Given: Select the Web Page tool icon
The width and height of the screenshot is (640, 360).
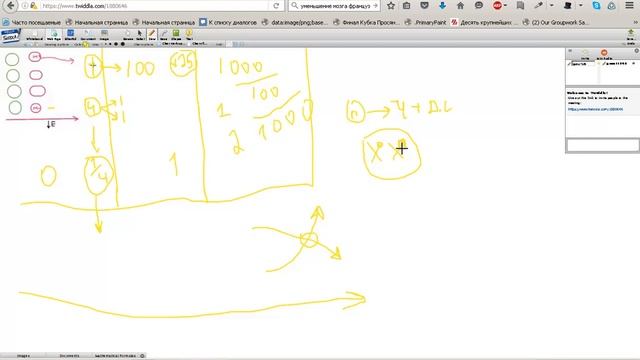Looking at the screenshot, I should coord(54,35).
